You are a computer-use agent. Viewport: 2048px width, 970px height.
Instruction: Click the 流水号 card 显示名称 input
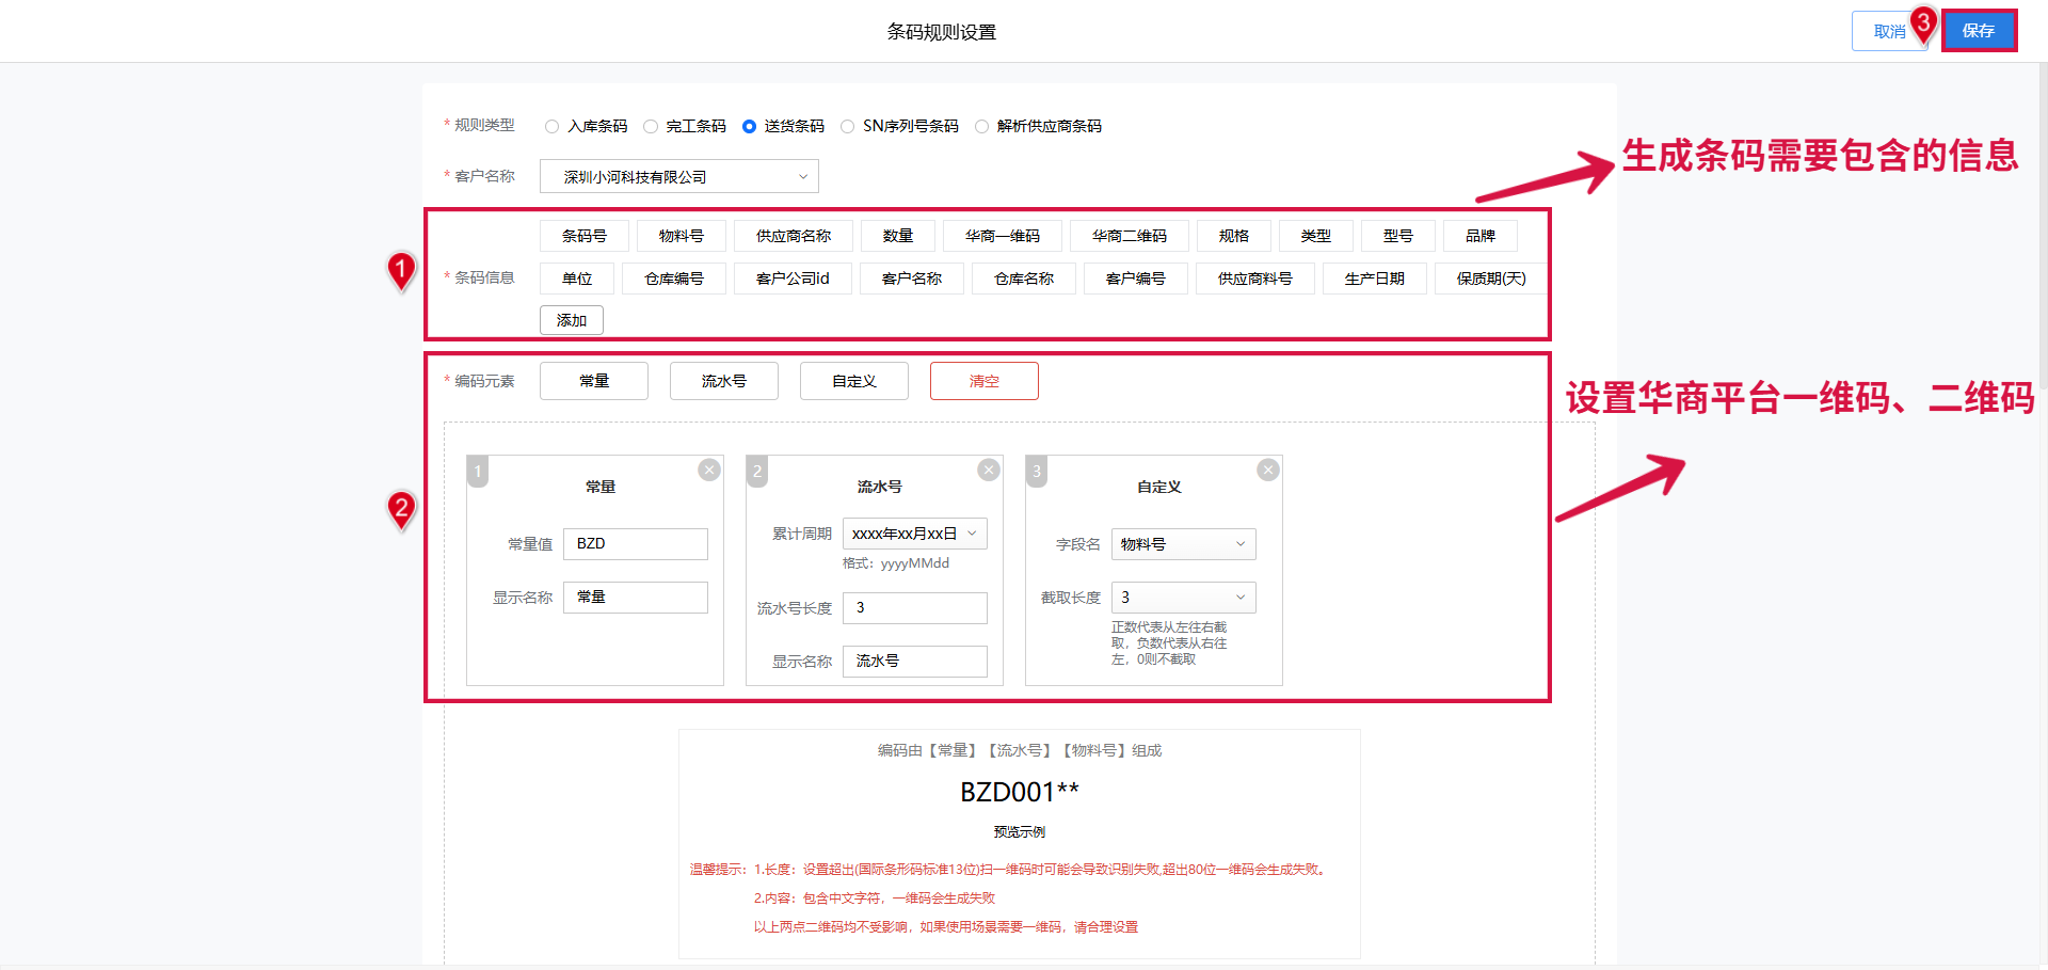[915, 661]
